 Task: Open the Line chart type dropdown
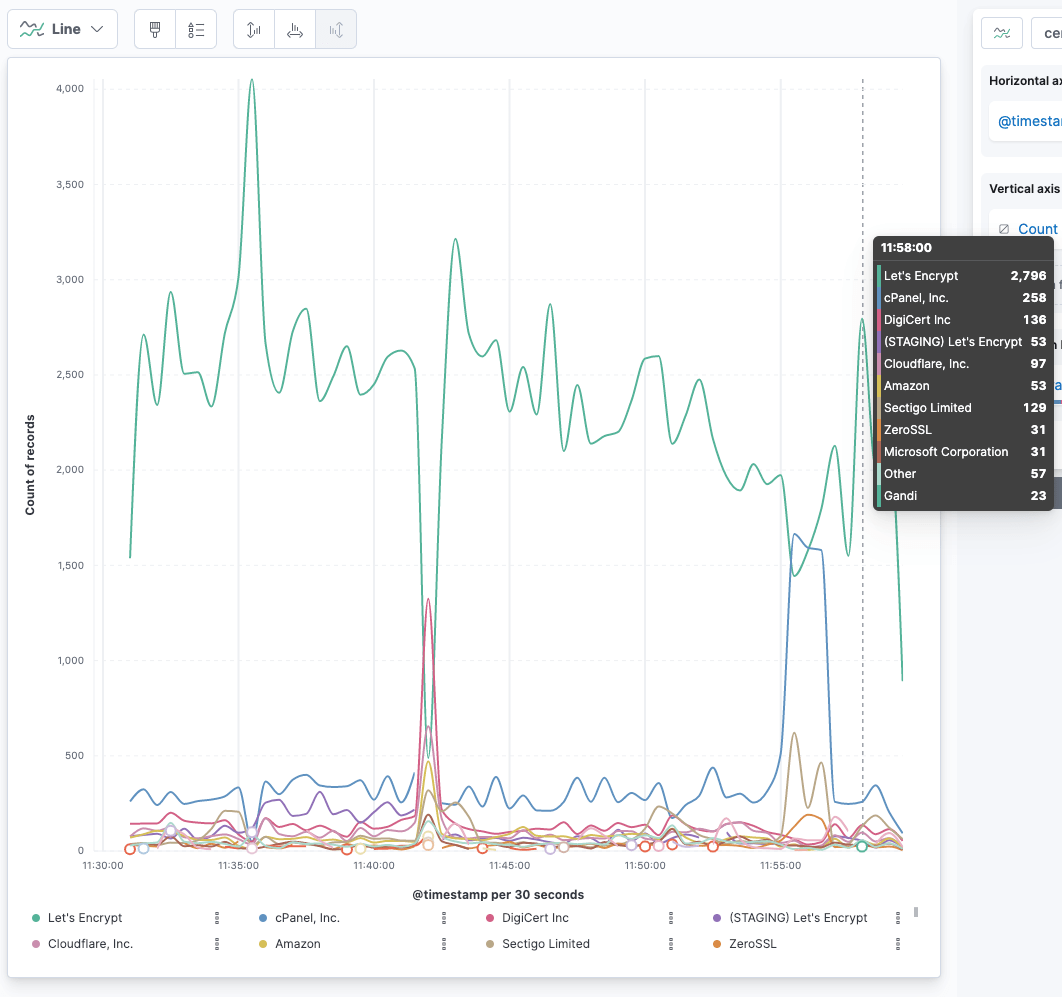pos(62,29)
